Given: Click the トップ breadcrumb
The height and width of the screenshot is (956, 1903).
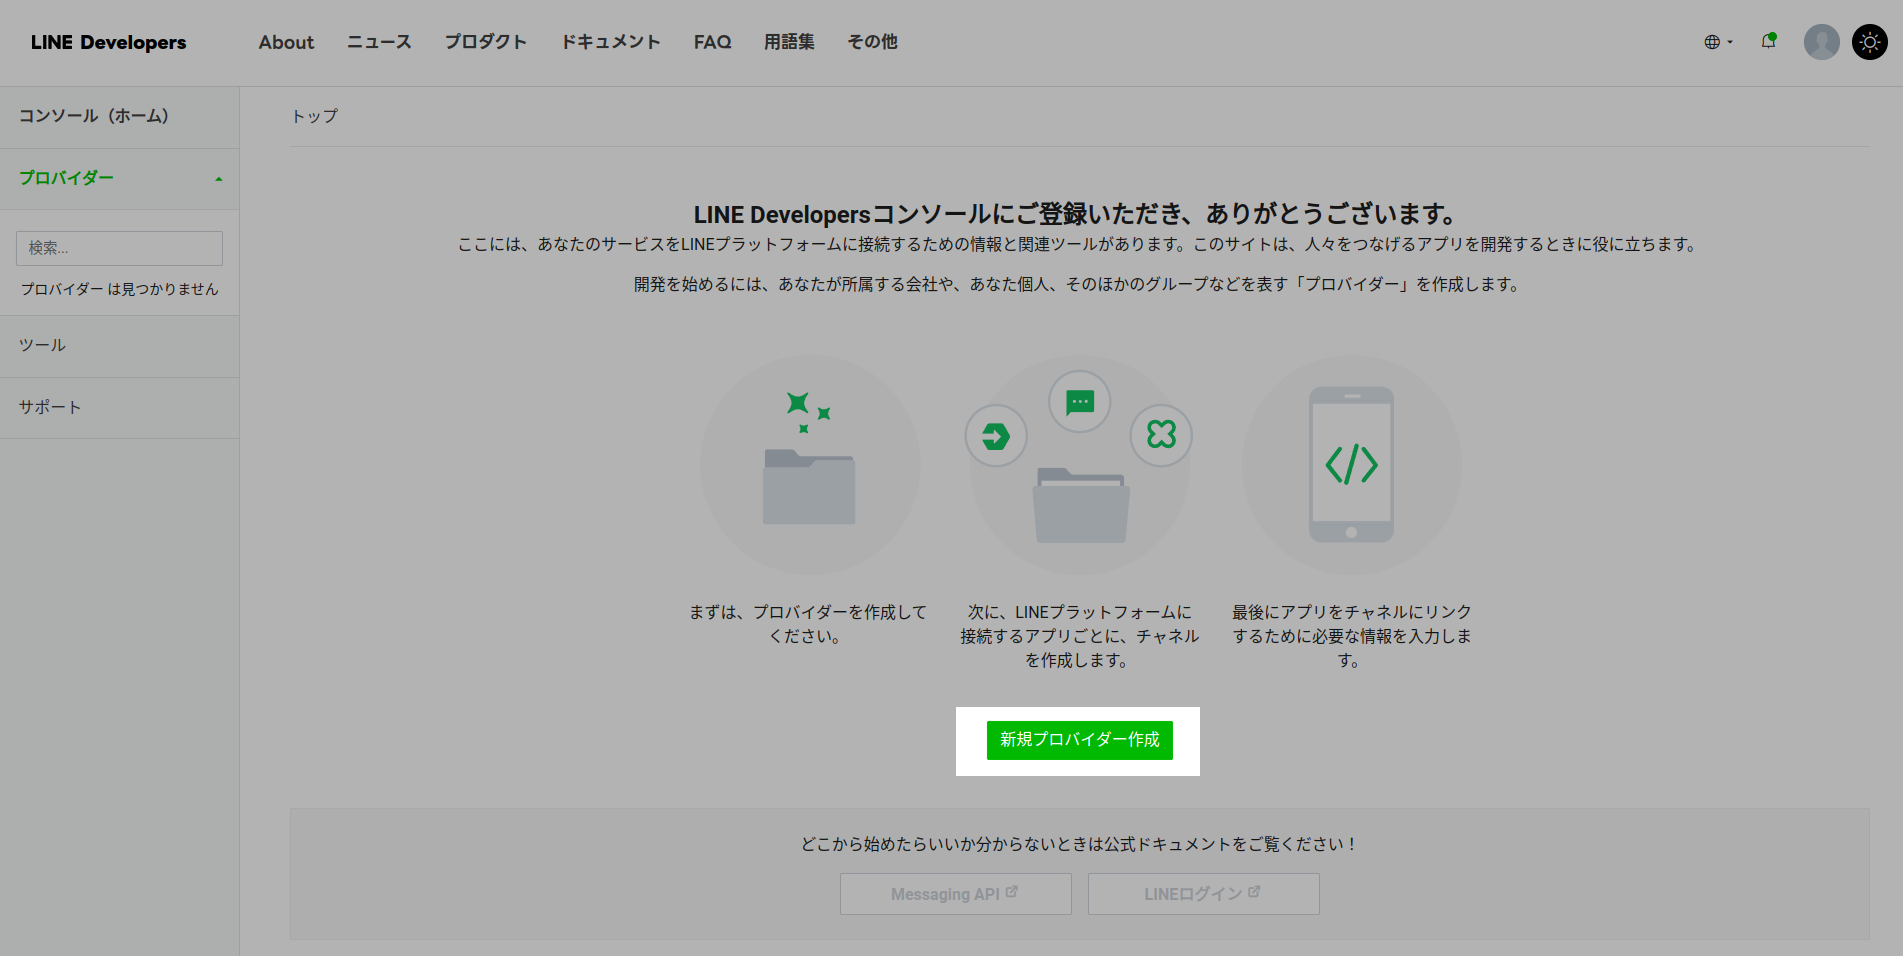Looking at the screenshot, I should pyautogui.click(x=315, y=116).
